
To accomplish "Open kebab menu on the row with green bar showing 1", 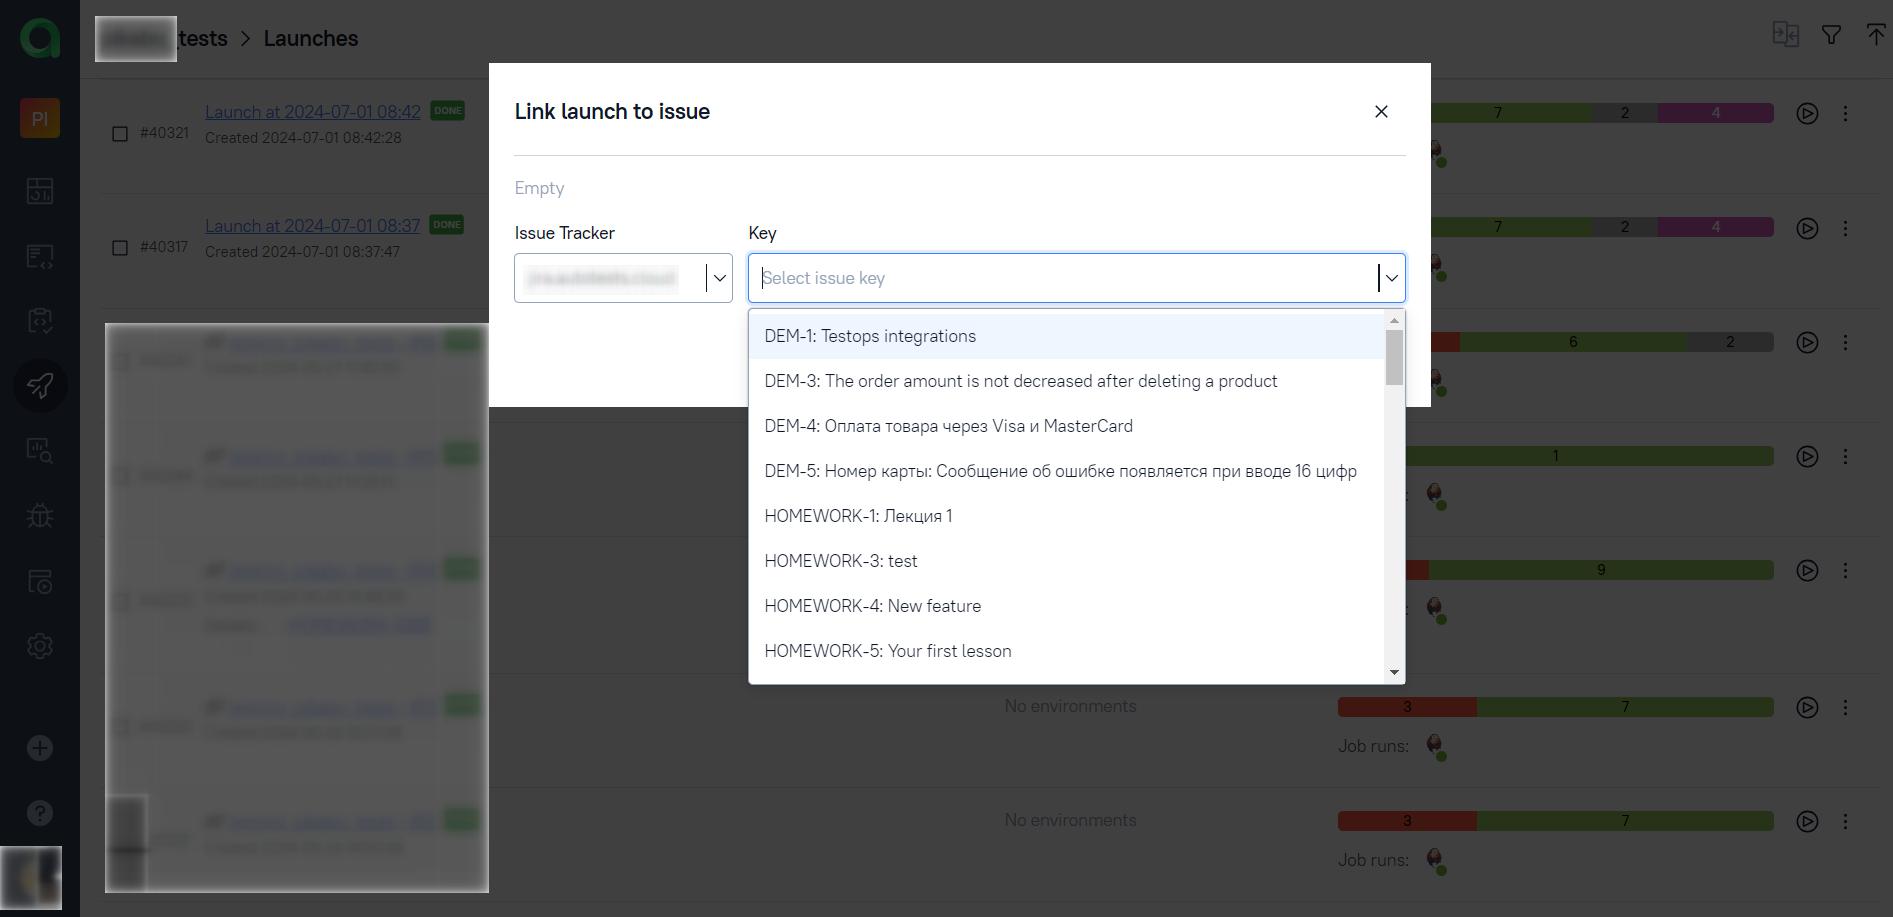I will click(x=1845, y=456).
